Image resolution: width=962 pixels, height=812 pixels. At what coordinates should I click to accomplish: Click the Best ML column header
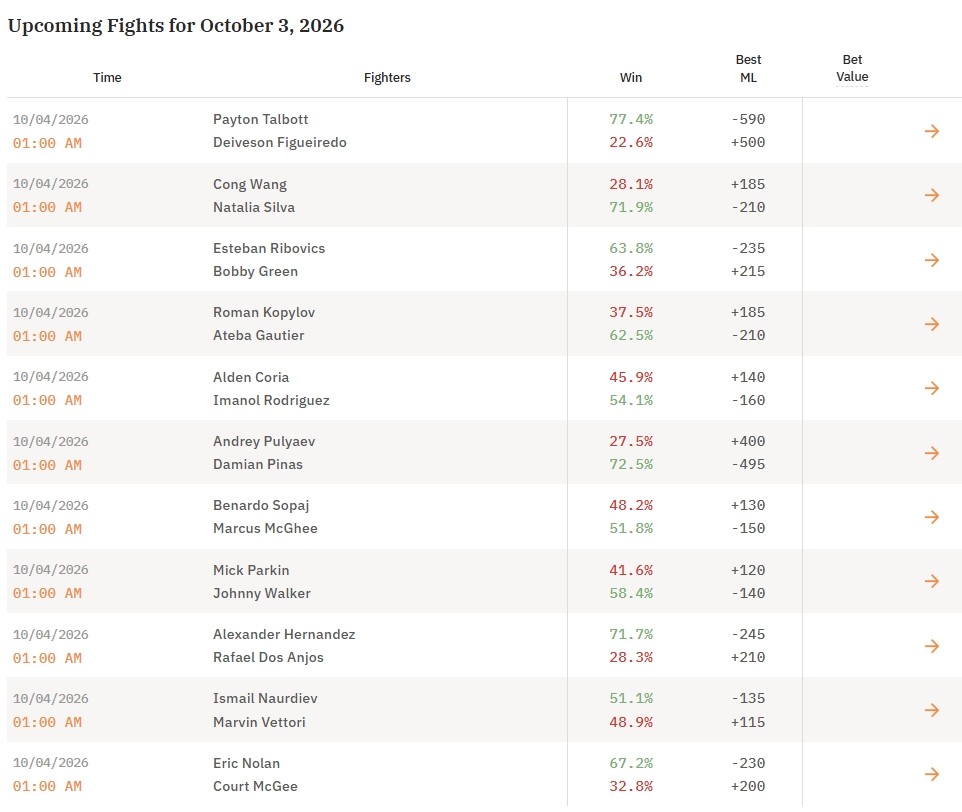click(x=748, y=68)
